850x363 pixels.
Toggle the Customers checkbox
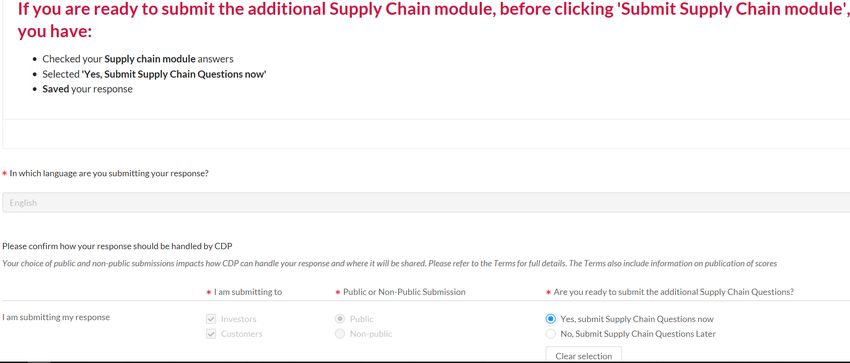[211, 334]
